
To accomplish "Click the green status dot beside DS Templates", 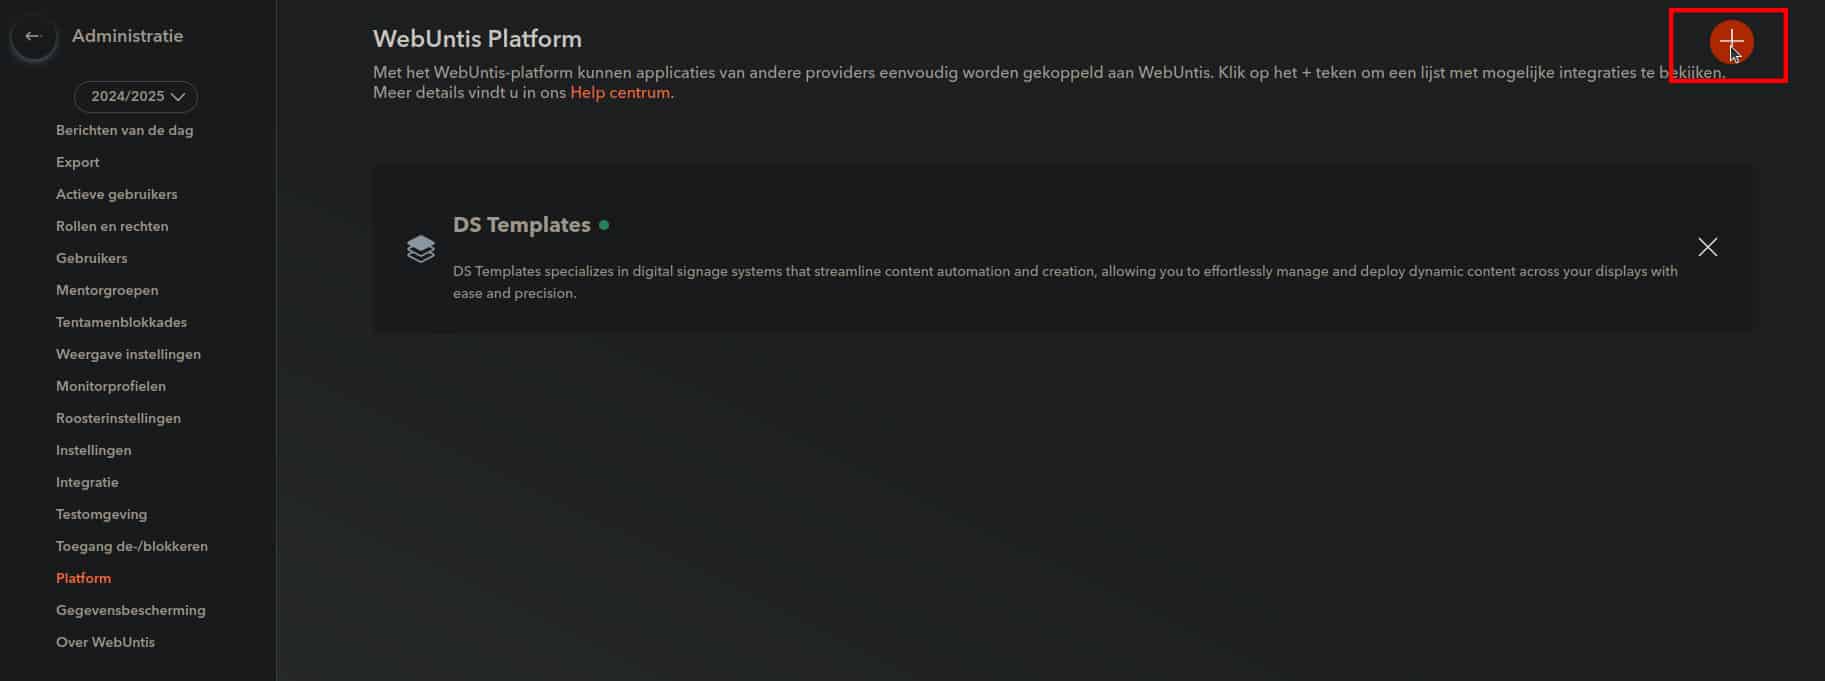I will coord(604,225).
